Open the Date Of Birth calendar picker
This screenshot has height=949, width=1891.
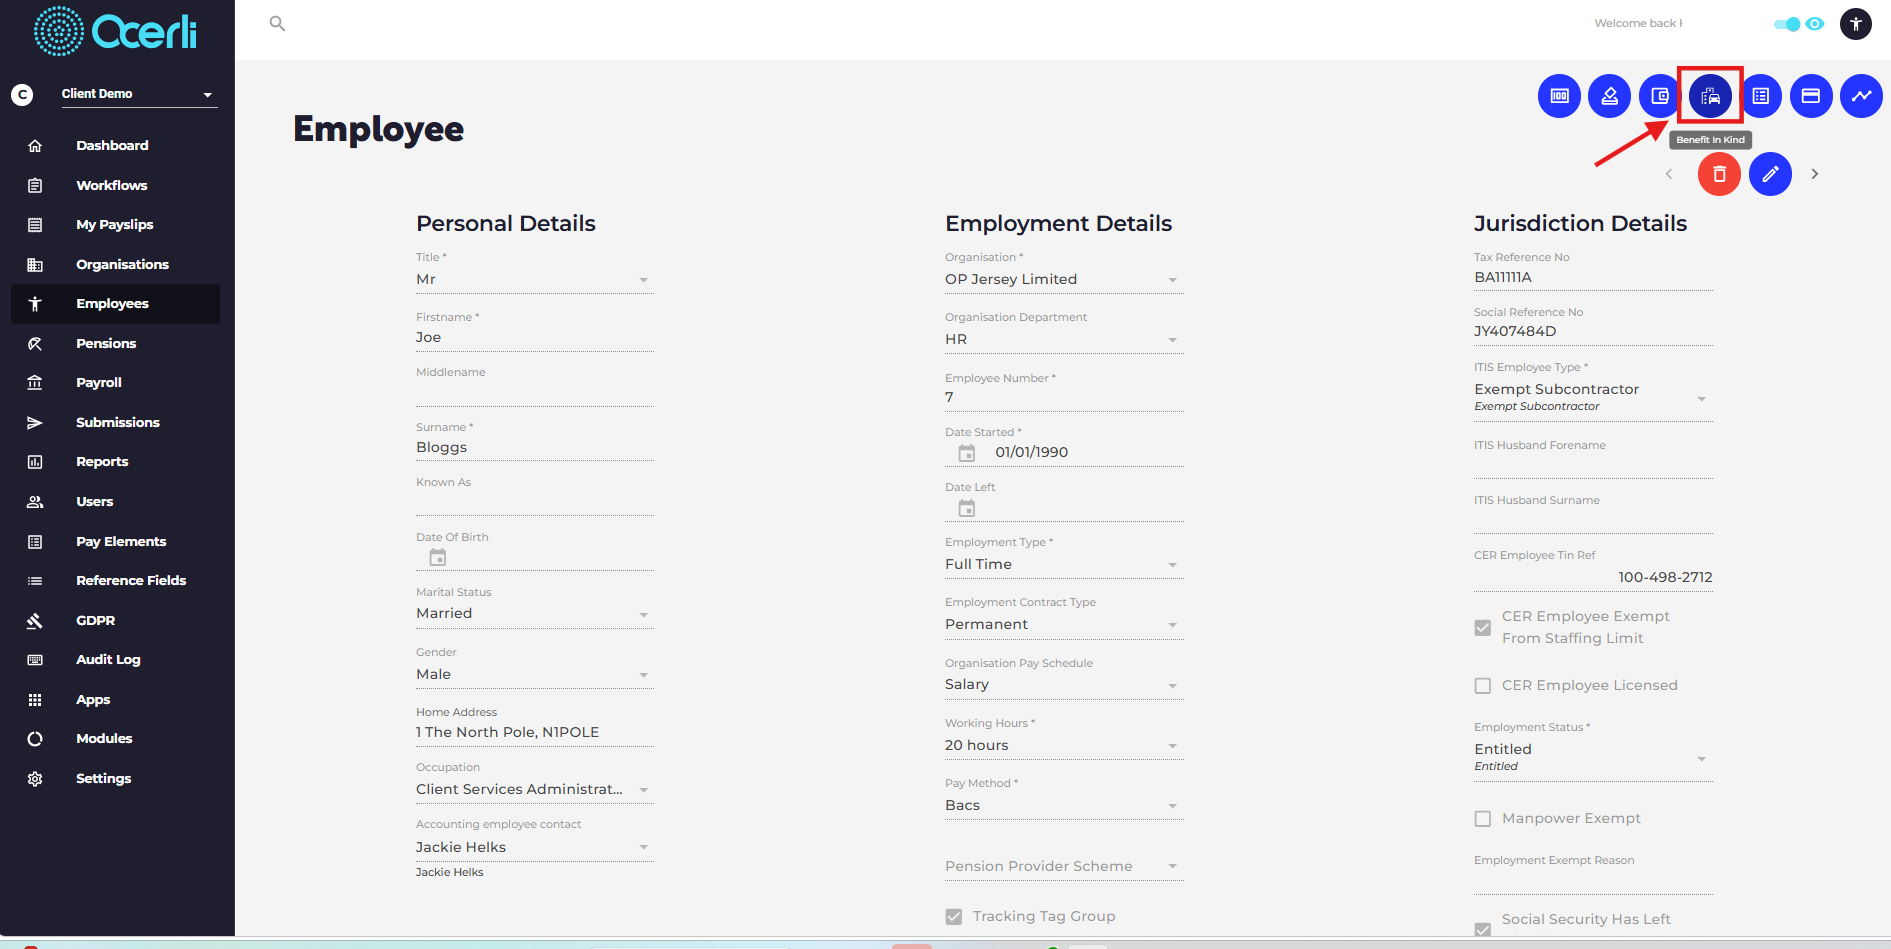pyautogui.click(x=438, y=557)
